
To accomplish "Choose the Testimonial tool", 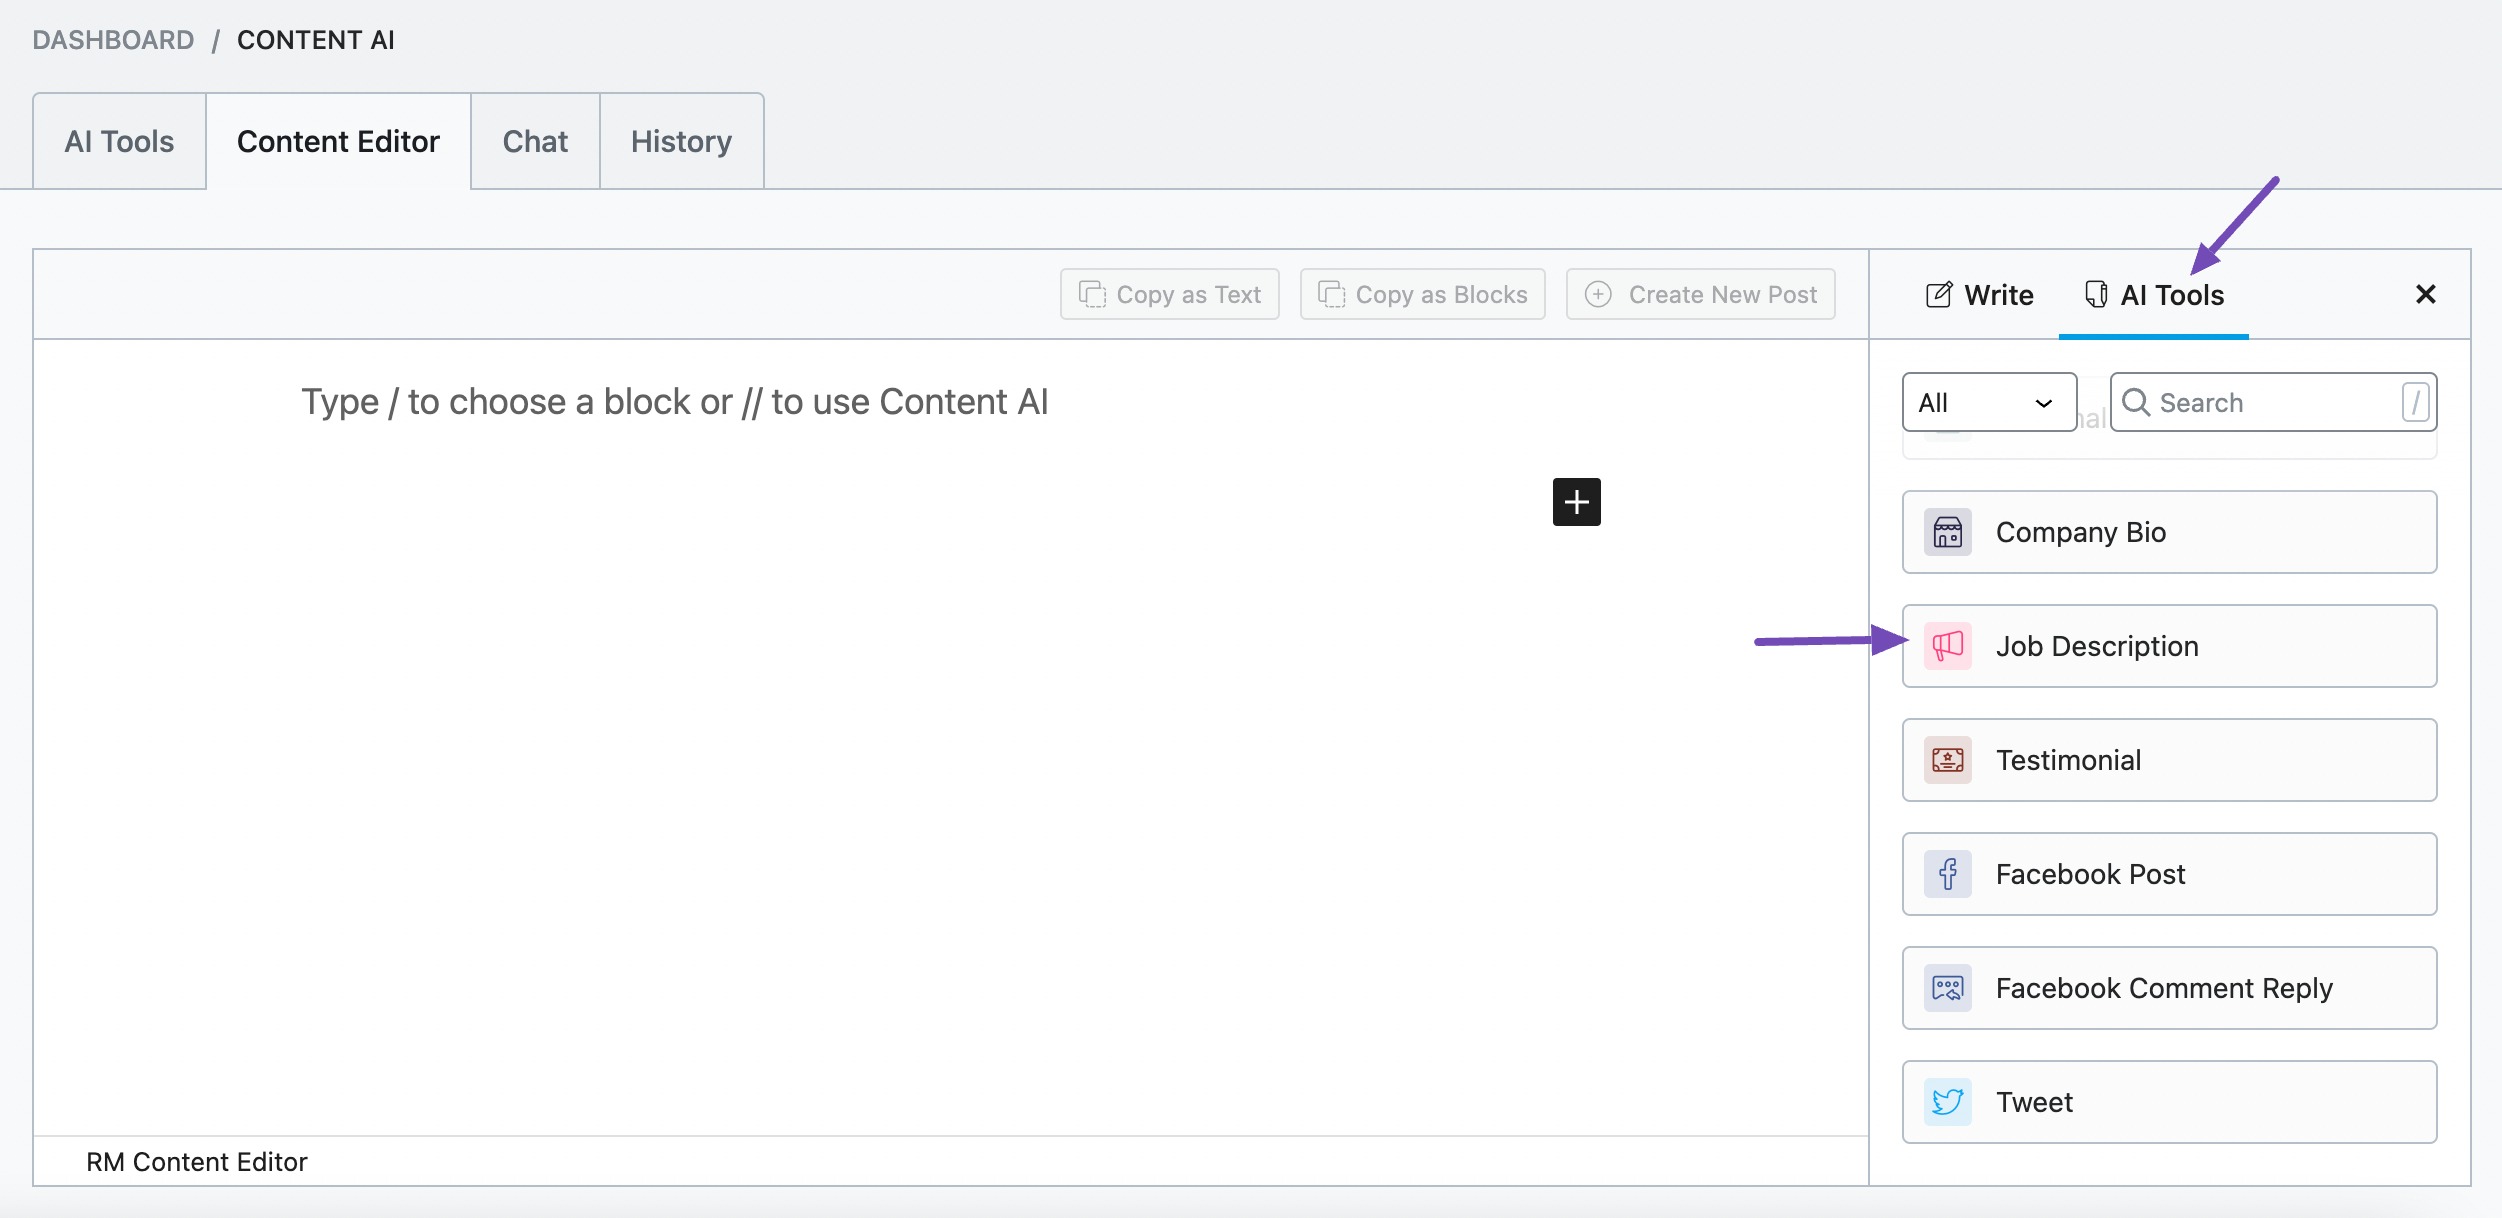I will pyautogui.click(x=2169, y=760).
